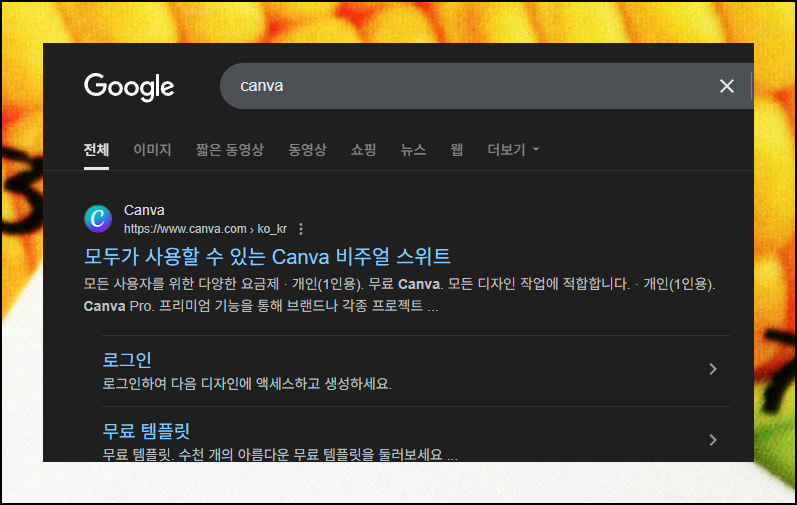Image resolution: width=797 pixels, height=505 pixels.
Task: Expand the chevron on the 무료 템플릿 row
Action: pyautogui.click(x=713, y=440)
